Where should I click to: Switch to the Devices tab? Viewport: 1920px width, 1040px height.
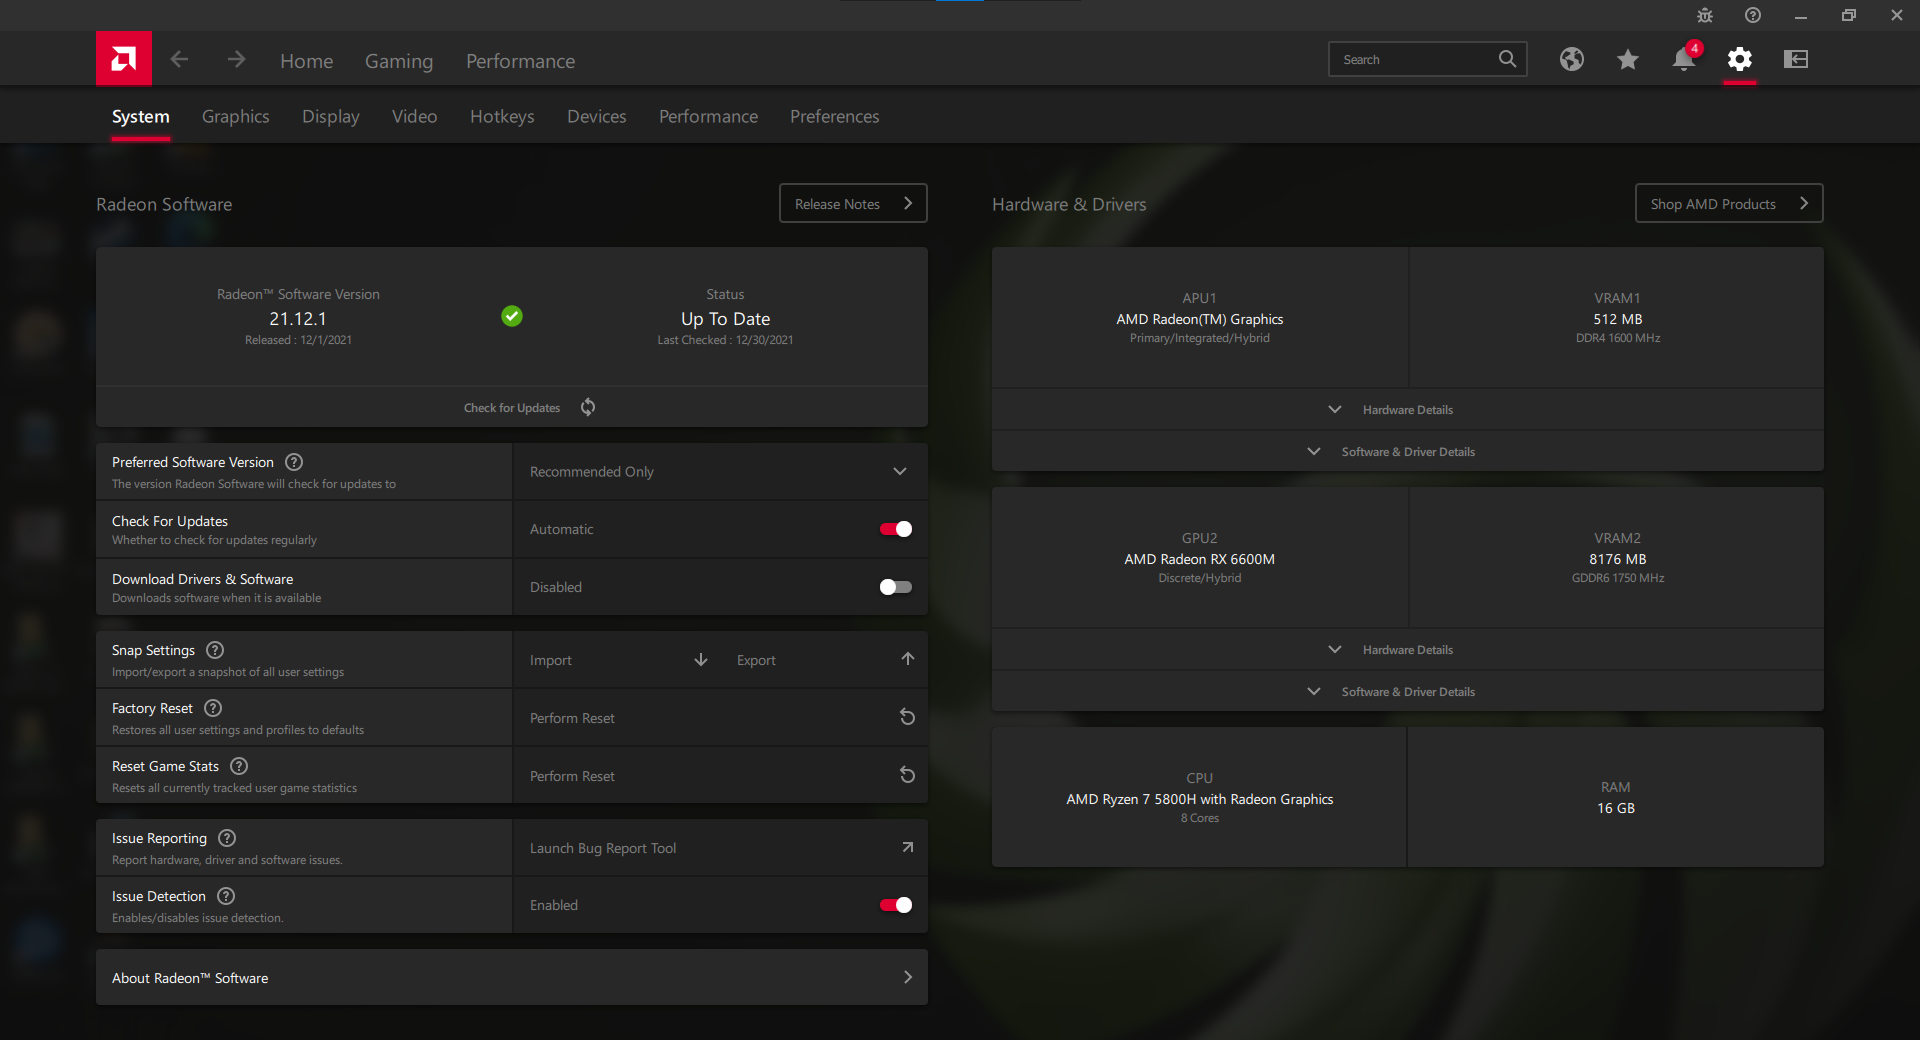[597, 117]
